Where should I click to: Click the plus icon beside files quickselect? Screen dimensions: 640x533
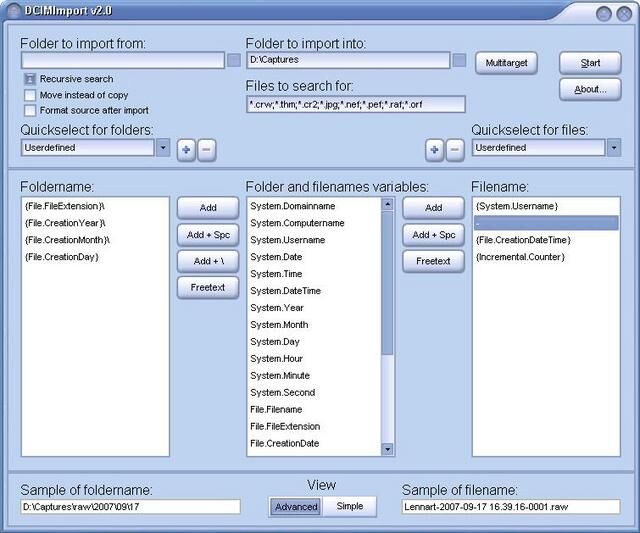click(434, 150)
